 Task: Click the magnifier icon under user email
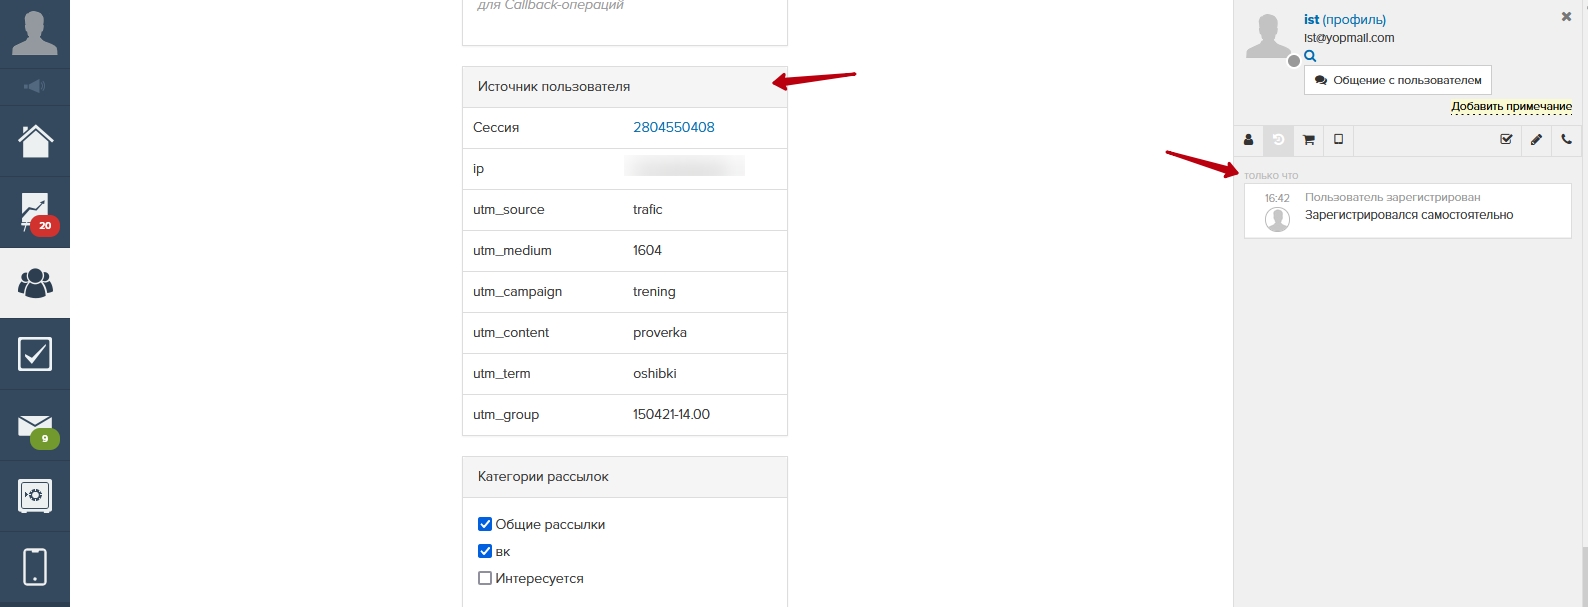[x=1310, y=56]
